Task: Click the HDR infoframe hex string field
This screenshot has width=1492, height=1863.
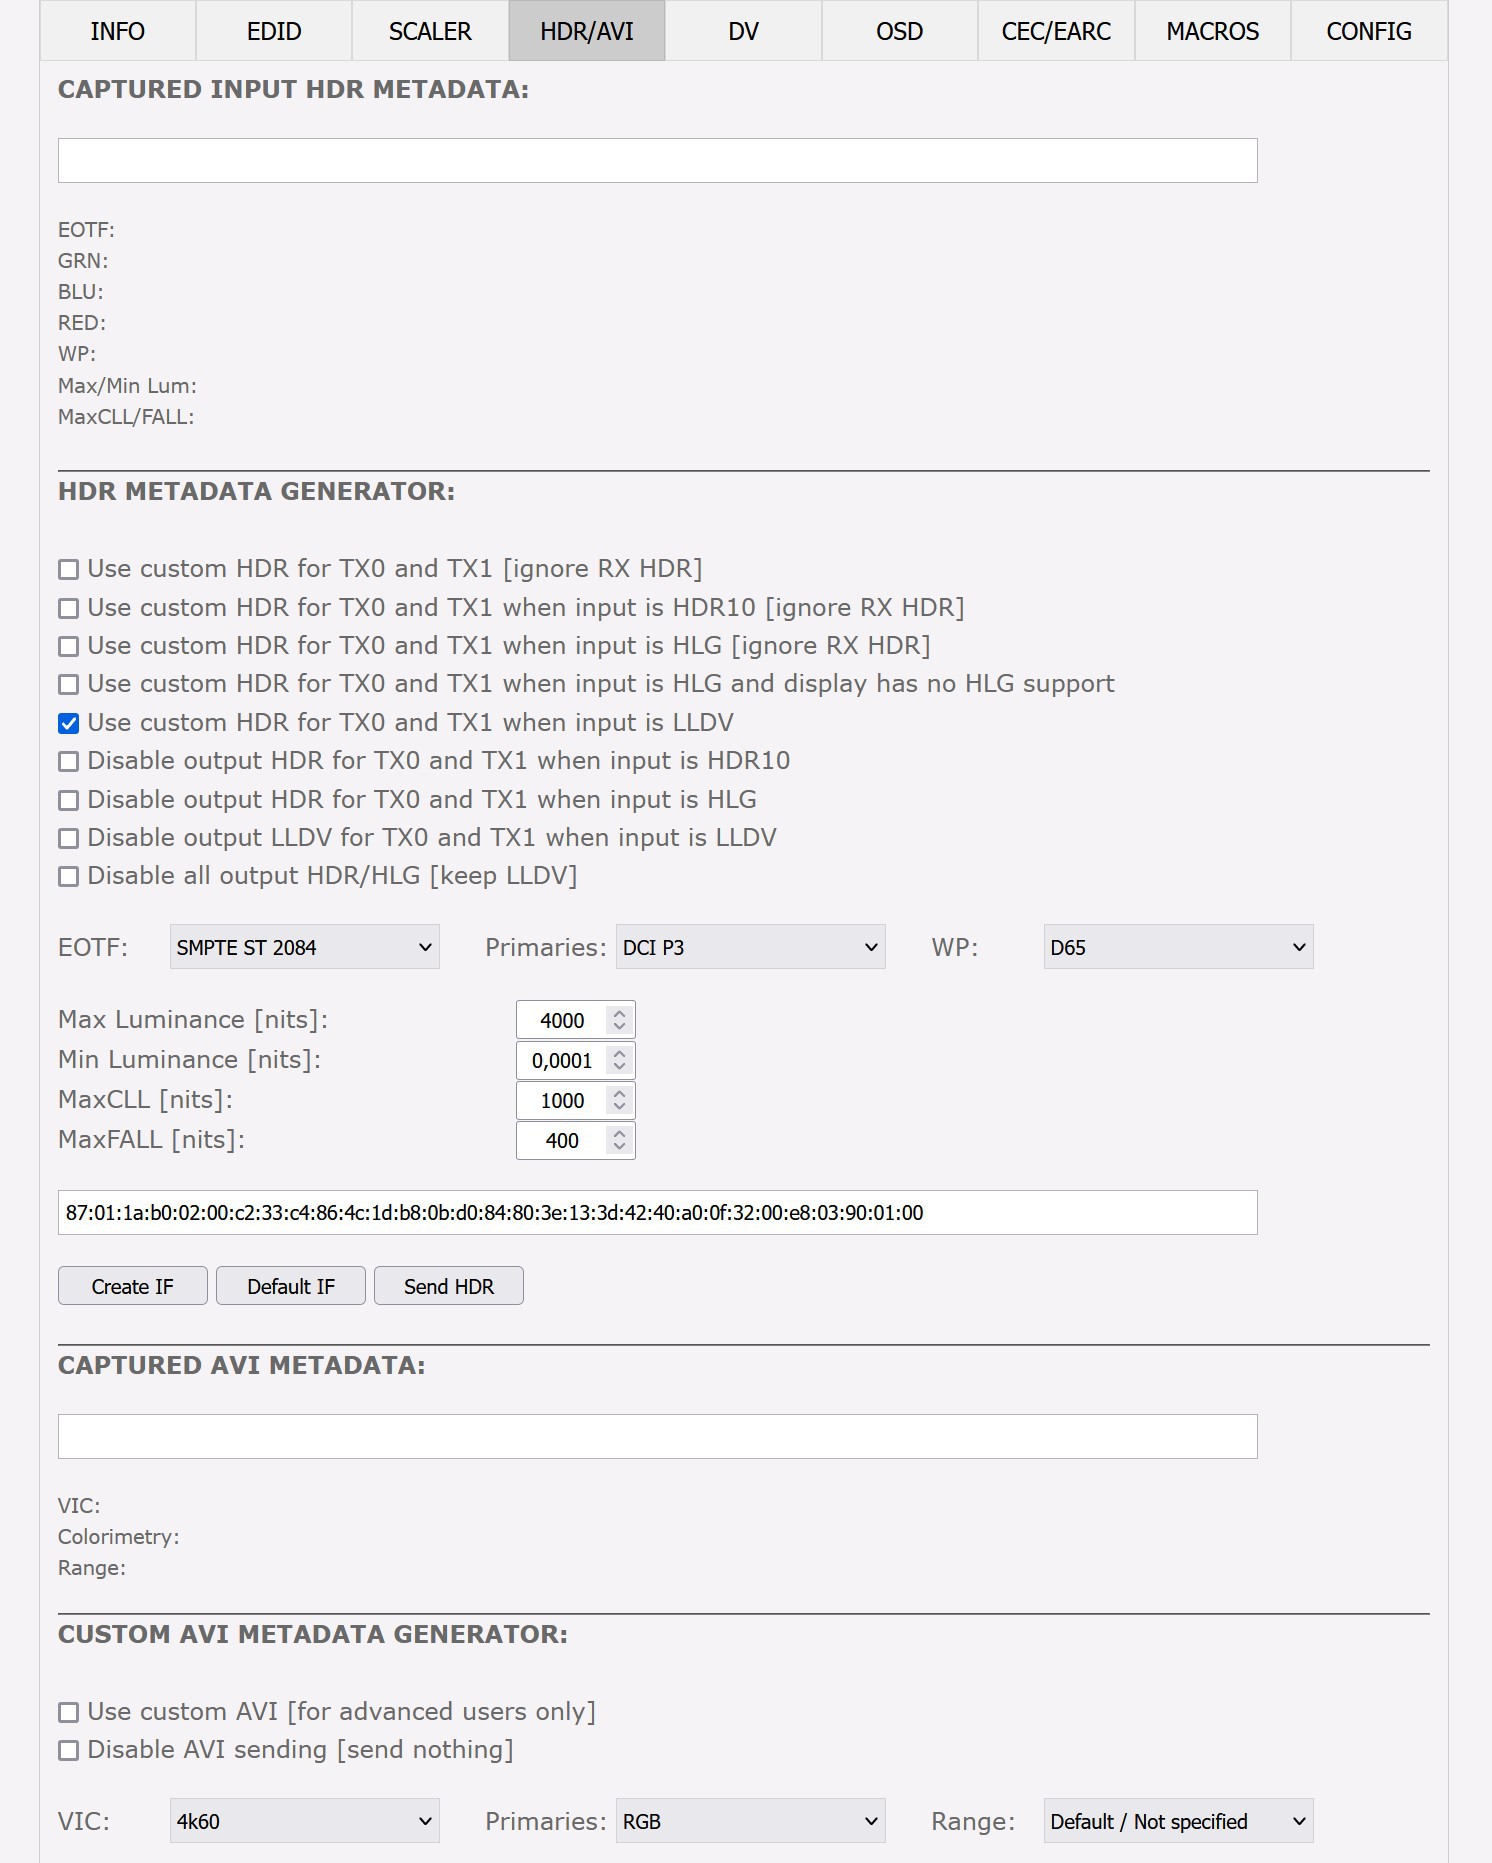Action: click(x=657, y=1212)
